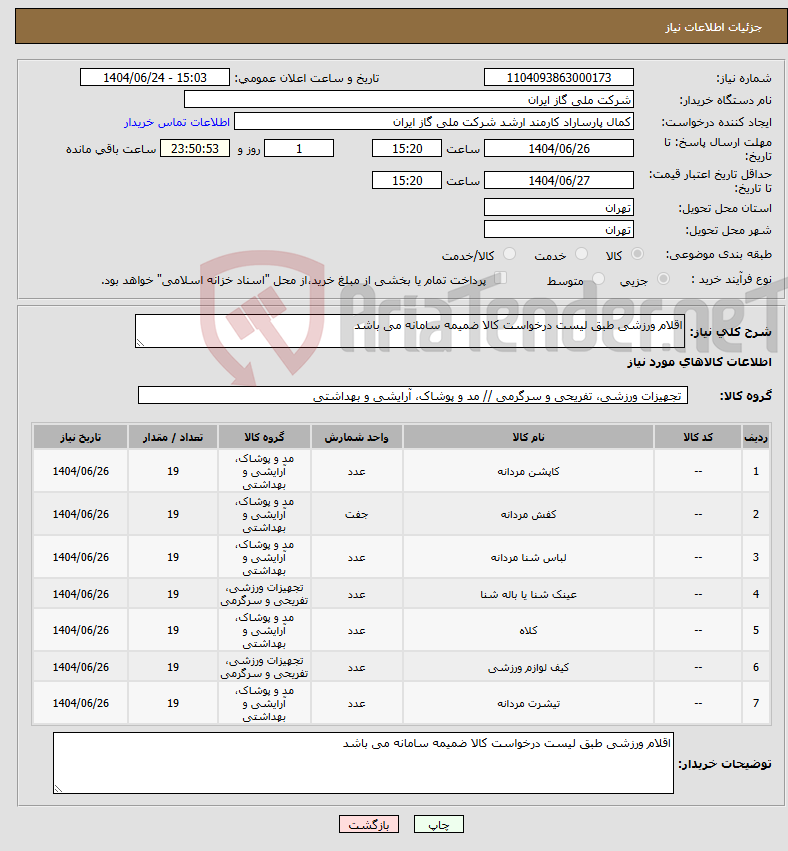Select the کالا/خدمت radio button
The image size is (788, 851).
tap(509, 254)
